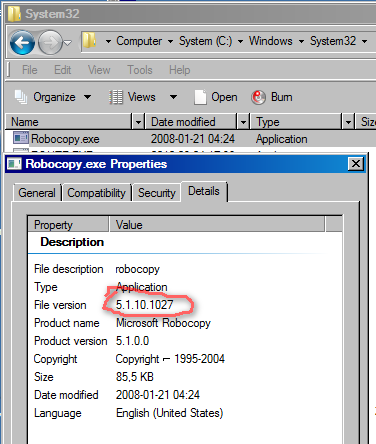This screenshot has width=376, height=444.
Task: Open the recent pages dropdown beside Forward
Action: tap(68, 43)
